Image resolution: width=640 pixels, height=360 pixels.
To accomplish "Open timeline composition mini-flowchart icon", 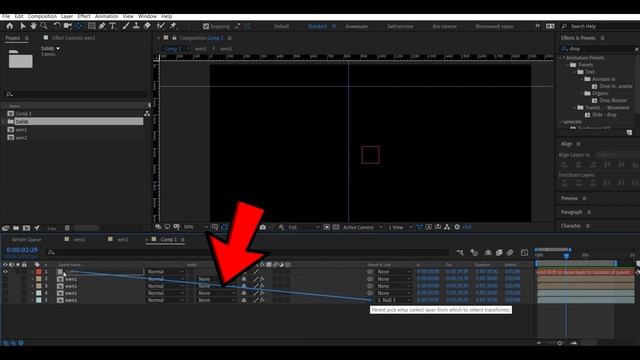I will (x=460, y=253).
